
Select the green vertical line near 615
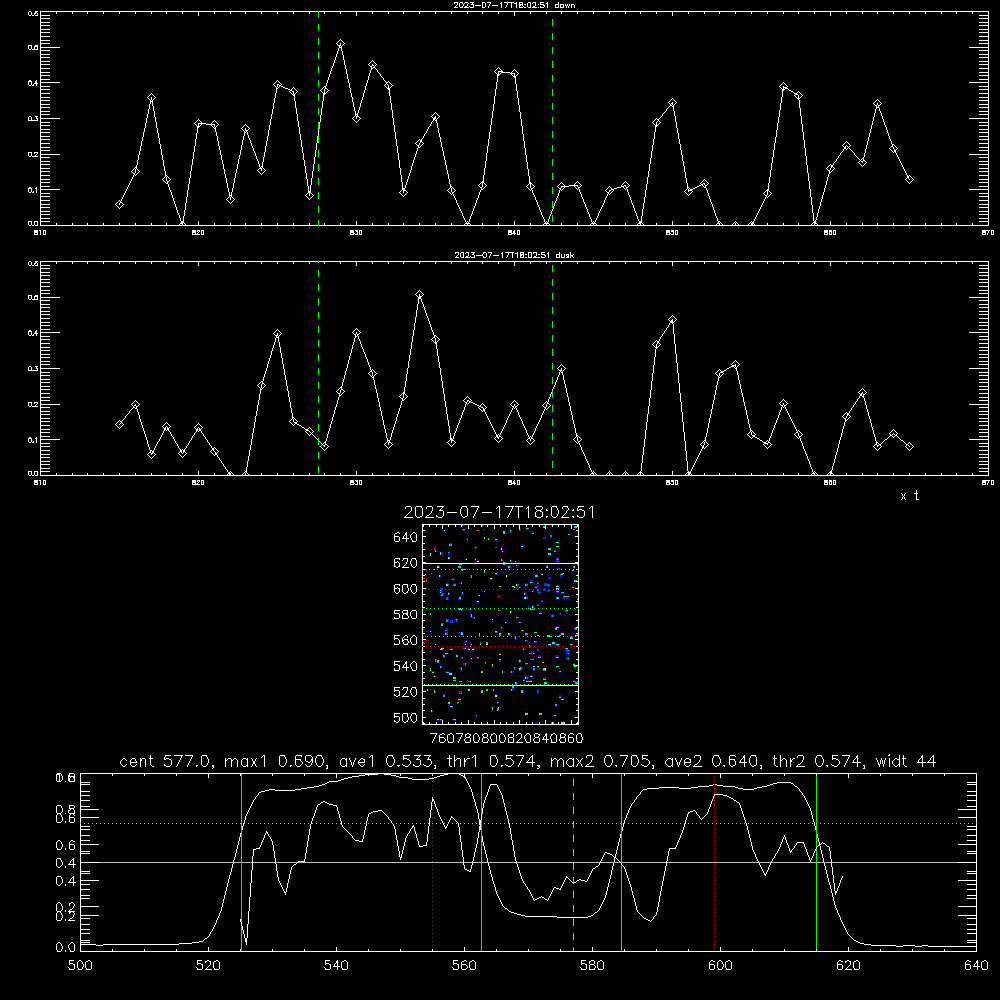click(x=816, y=861)
